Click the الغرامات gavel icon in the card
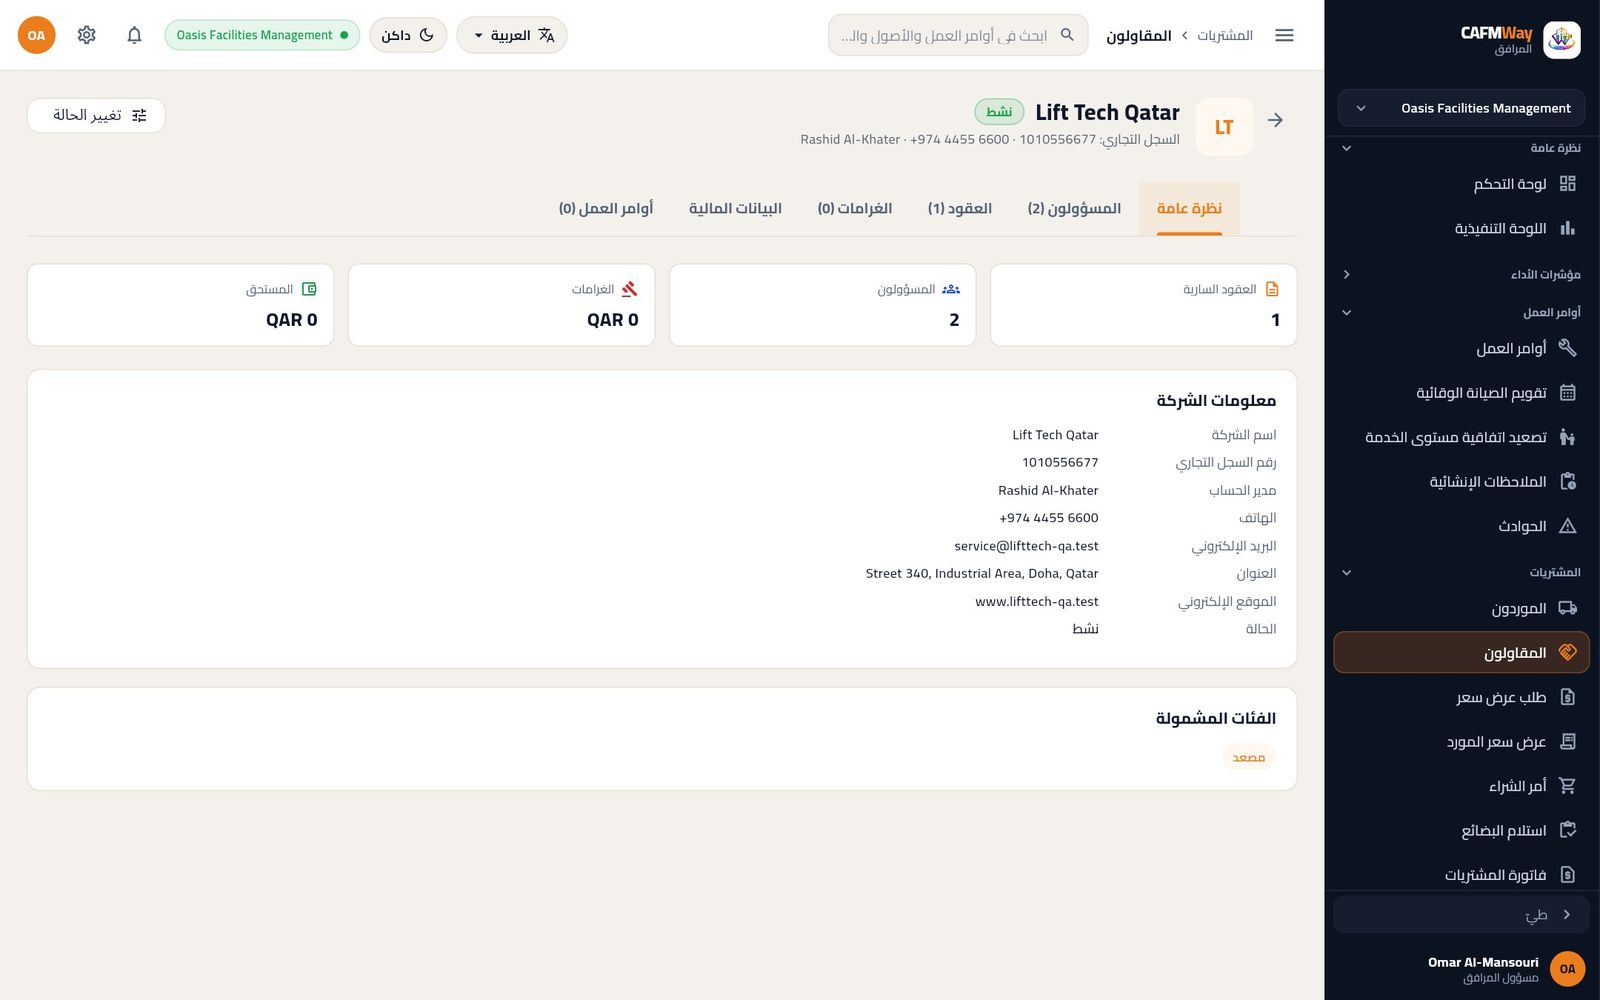This screenshot has height=1000, width=1600. point(629,289)
